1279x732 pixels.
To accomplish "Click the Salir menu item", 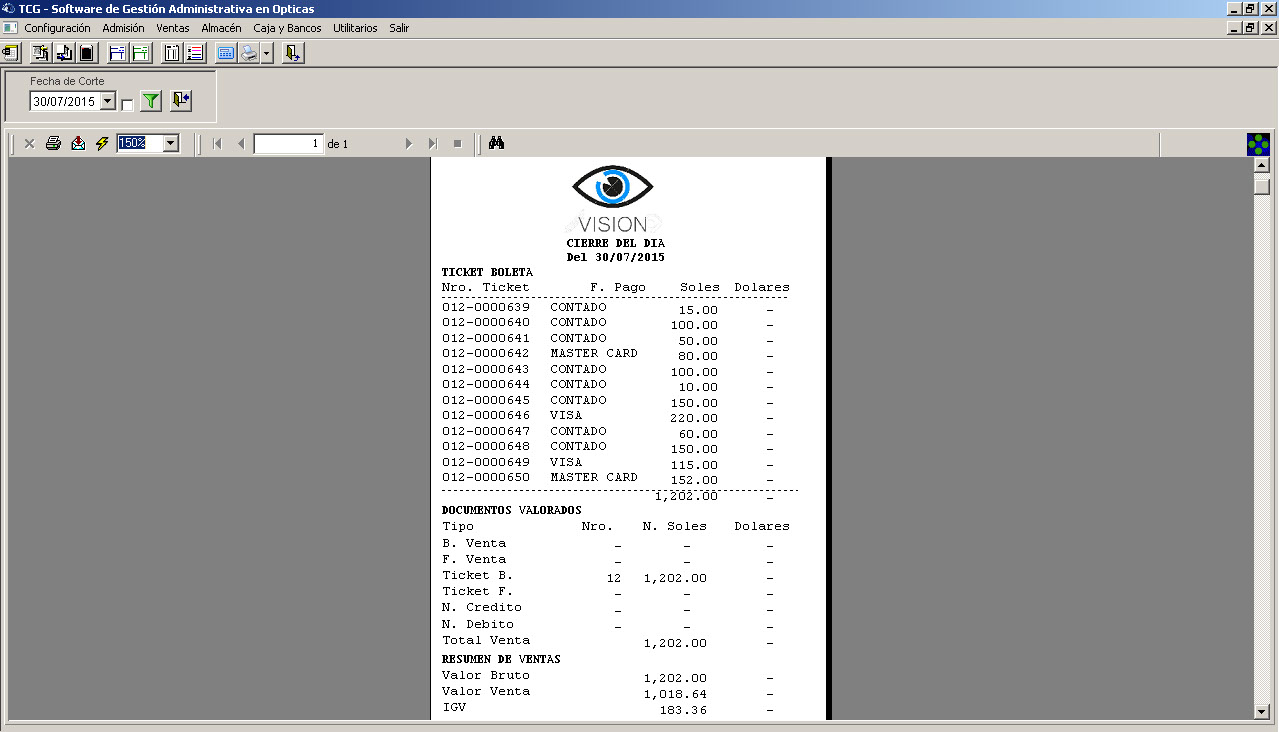I will (x=399, y=28).
